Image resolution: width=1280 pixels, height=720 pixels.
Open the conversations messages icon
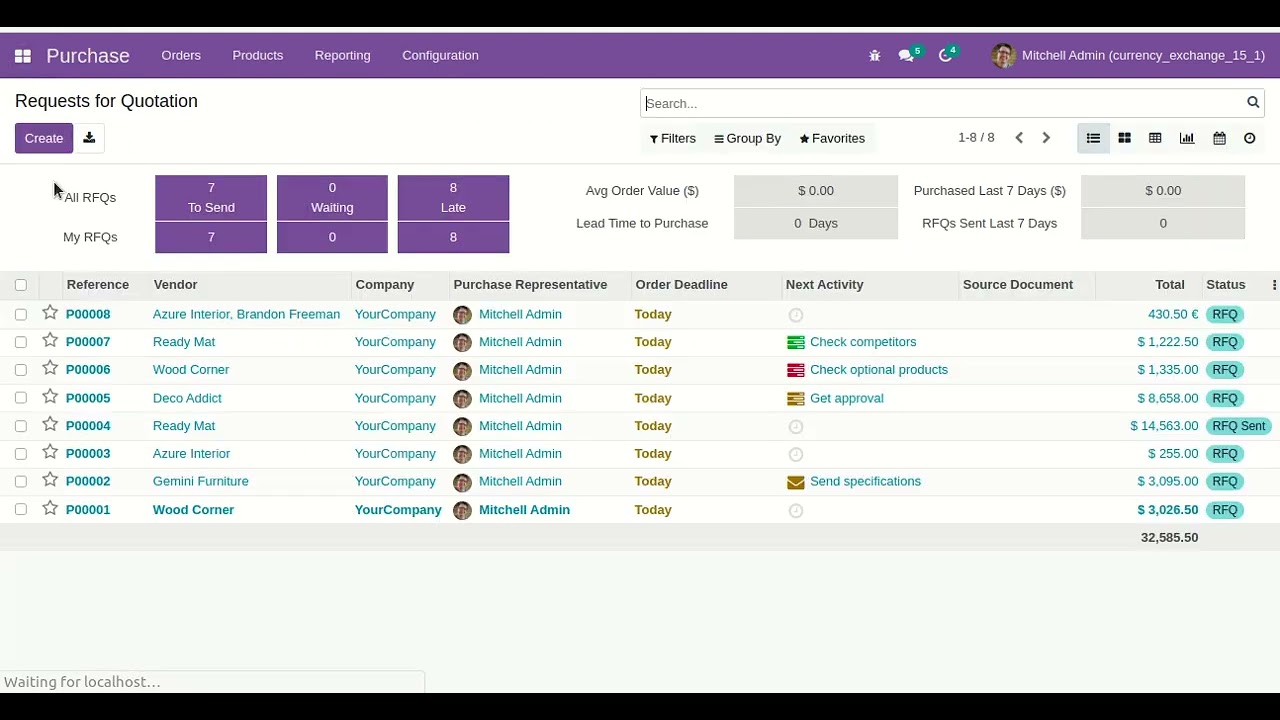coord(906,56)
